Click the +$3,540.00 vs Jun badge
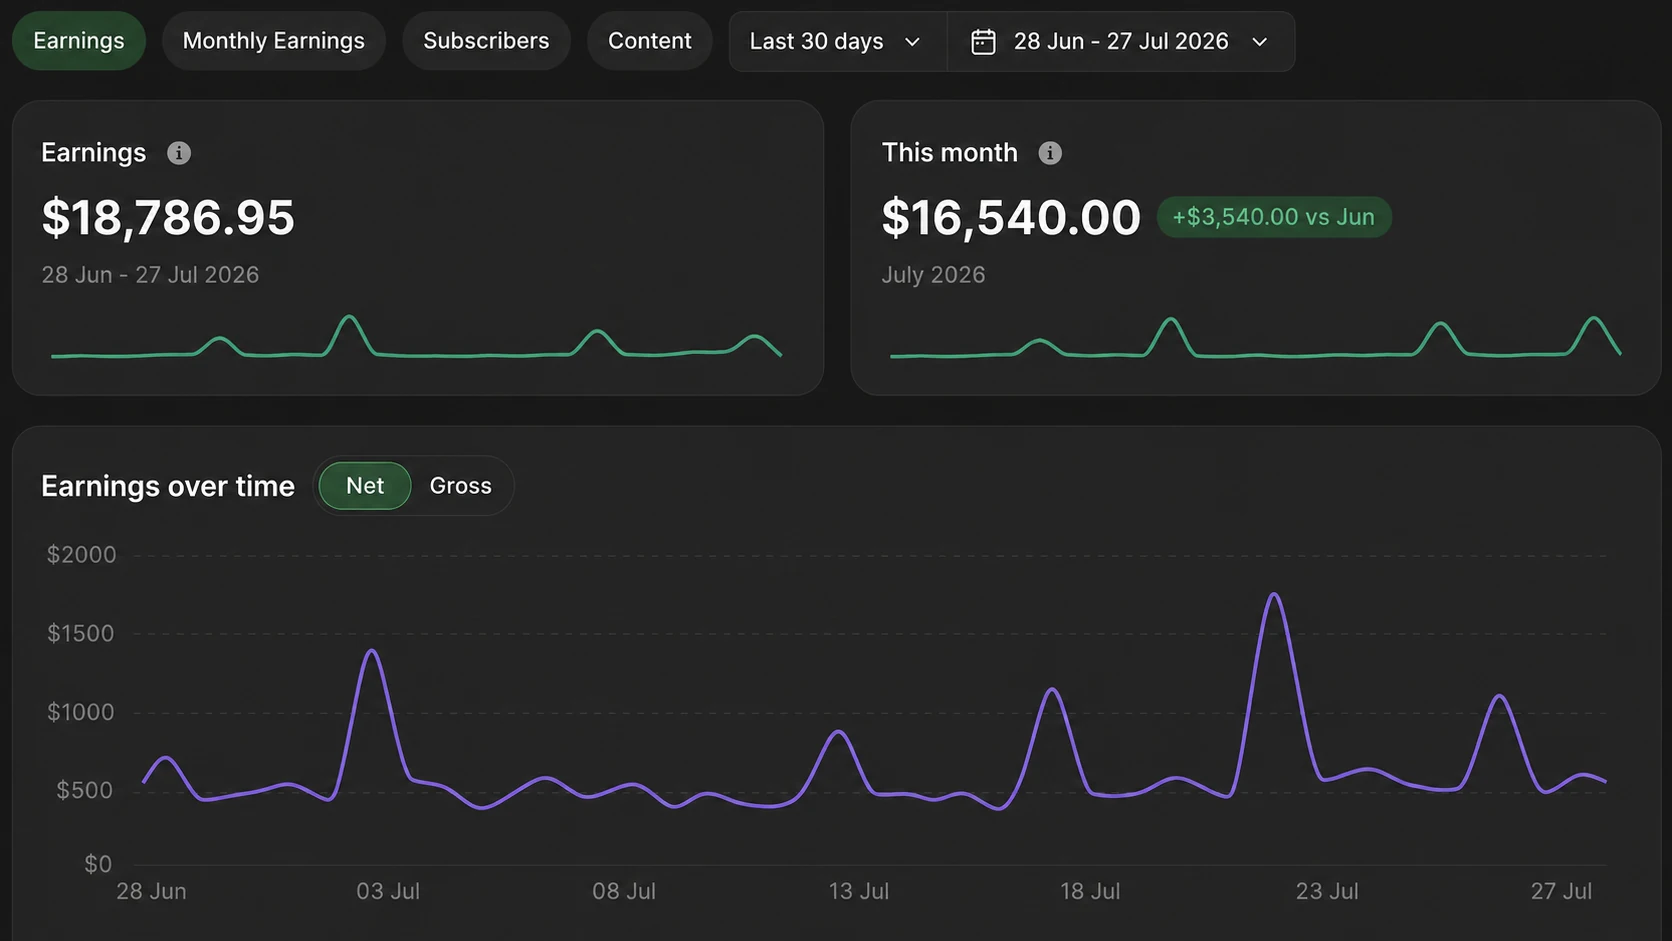 (1274, 217)
